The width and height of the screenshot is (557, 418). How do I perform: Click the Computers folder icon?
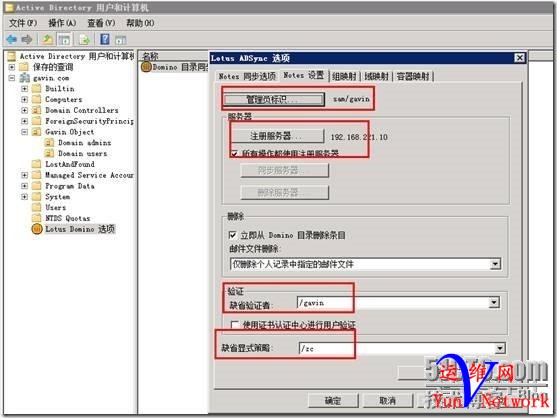[37, 99]
